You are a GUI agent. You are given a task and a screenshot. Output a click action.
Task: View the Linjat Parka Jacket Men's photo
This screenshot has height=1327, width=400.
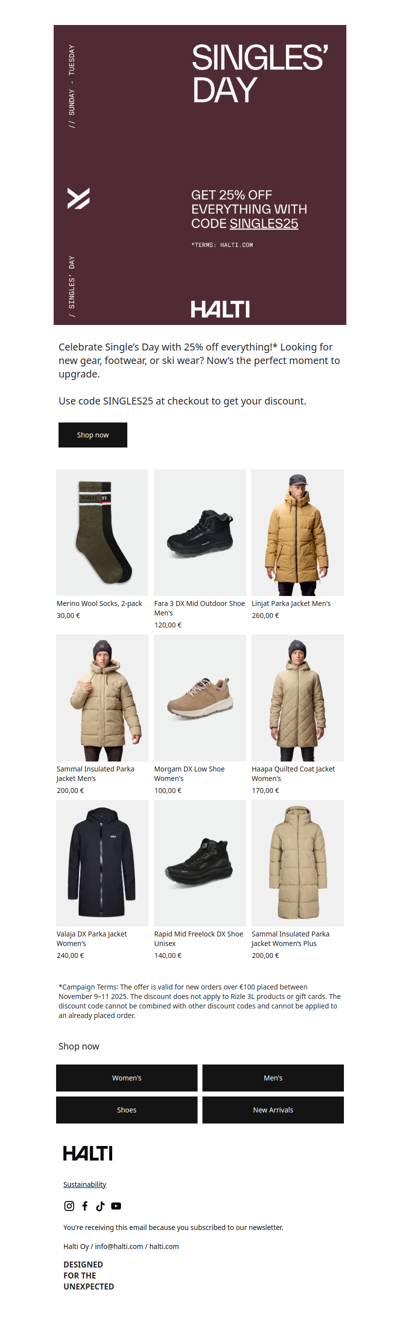pyautogui.click(x=297, y=533)
